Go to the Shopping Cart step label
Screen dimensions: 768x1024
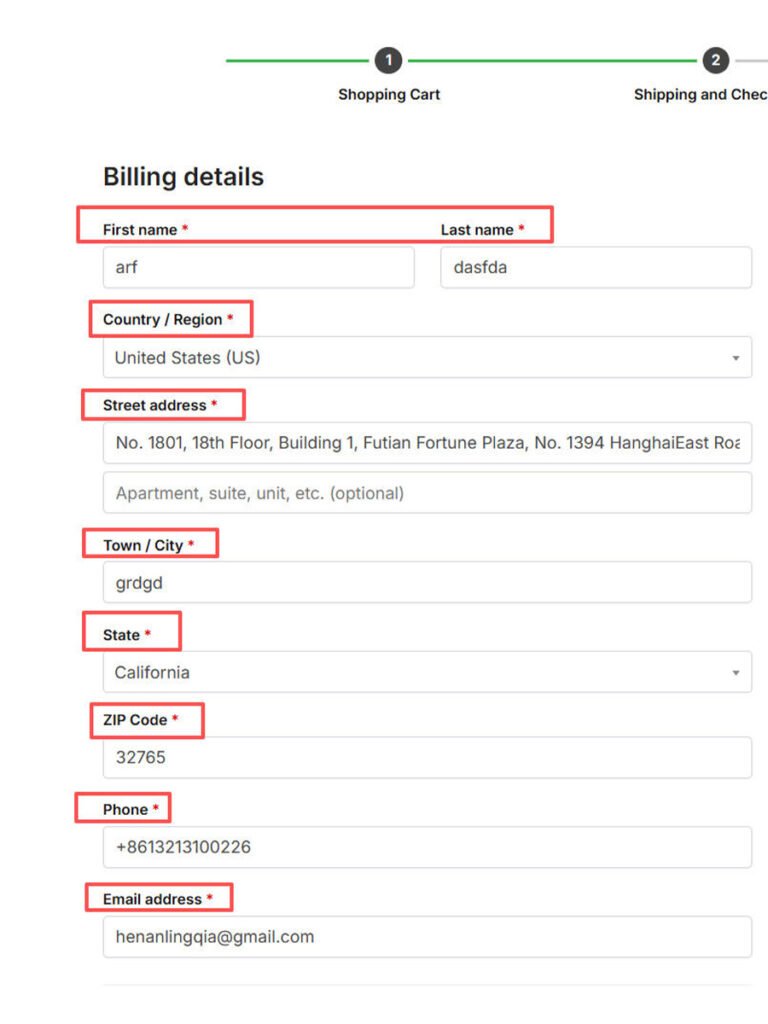pos(389,95)
